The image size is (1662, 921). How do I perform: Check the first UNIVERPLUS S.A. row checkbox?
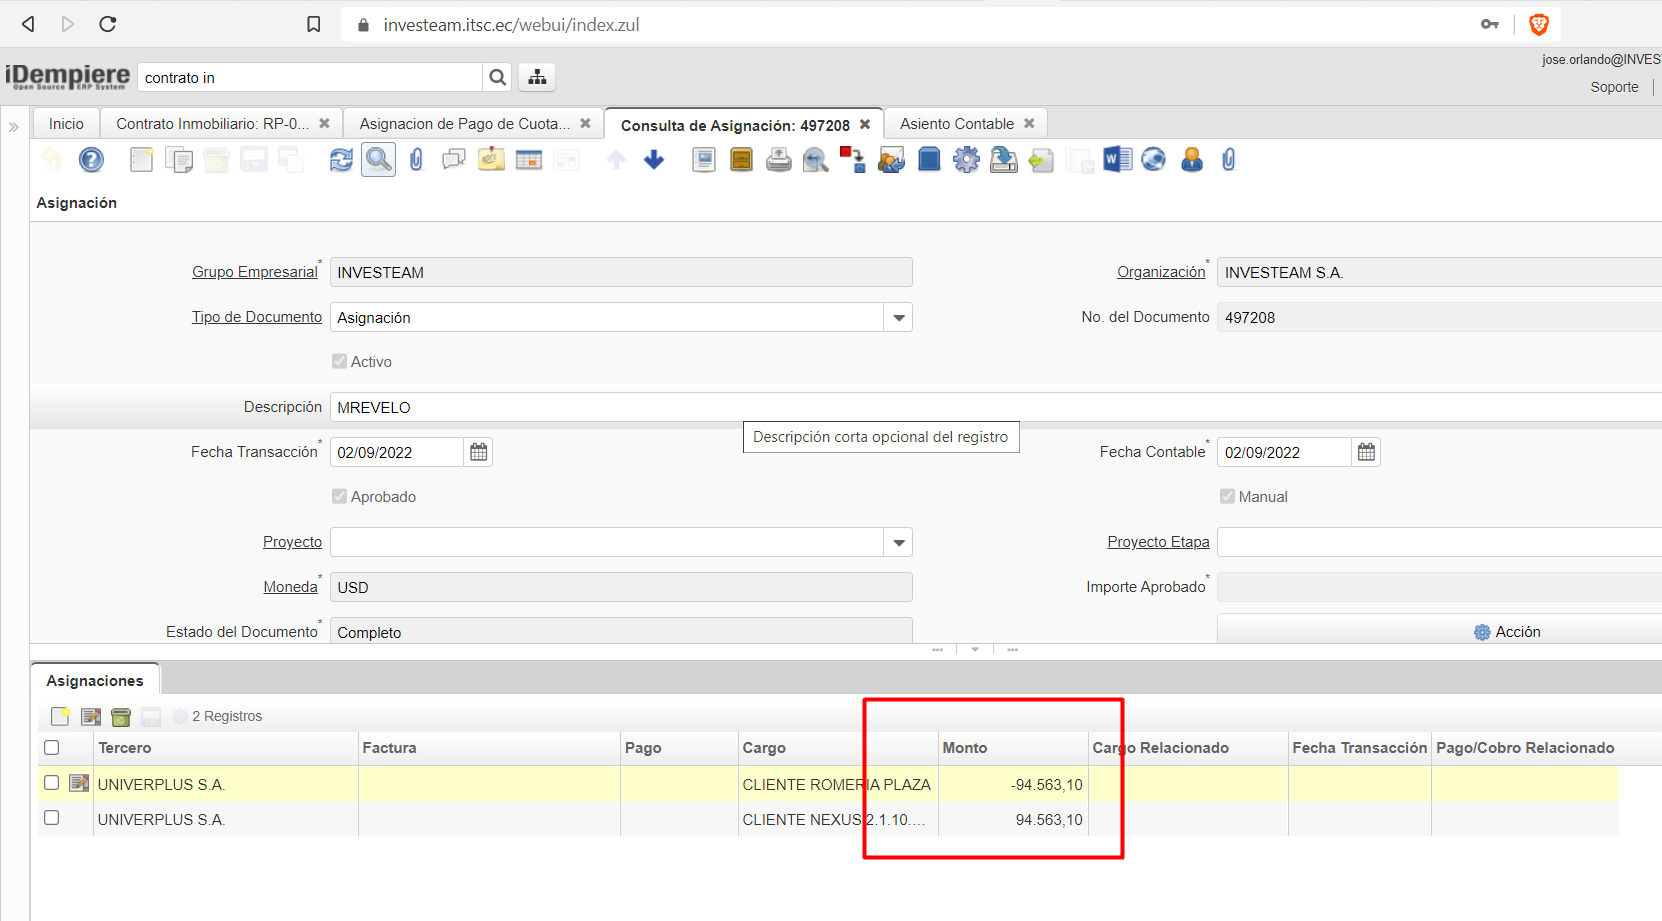pos(52,783)
